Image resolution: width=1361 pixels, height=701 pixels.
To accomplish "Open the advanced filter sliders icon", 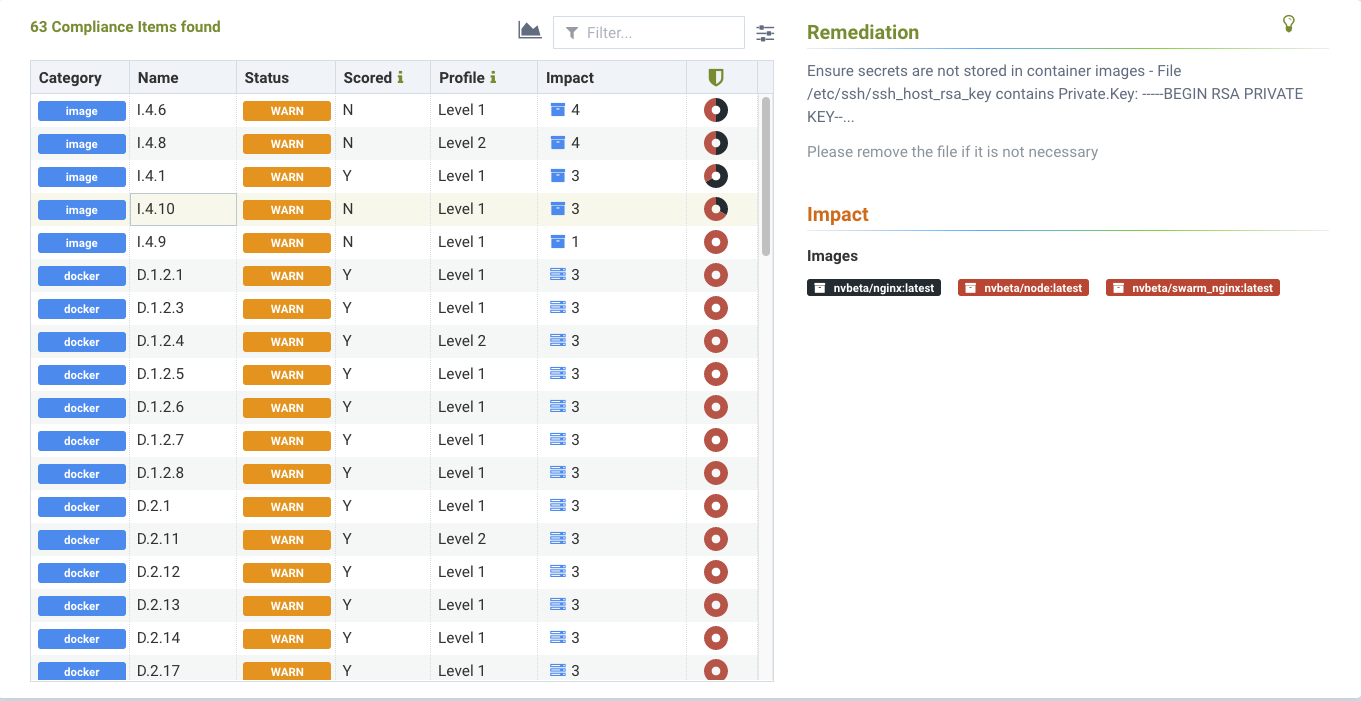I will pos(765,33).
